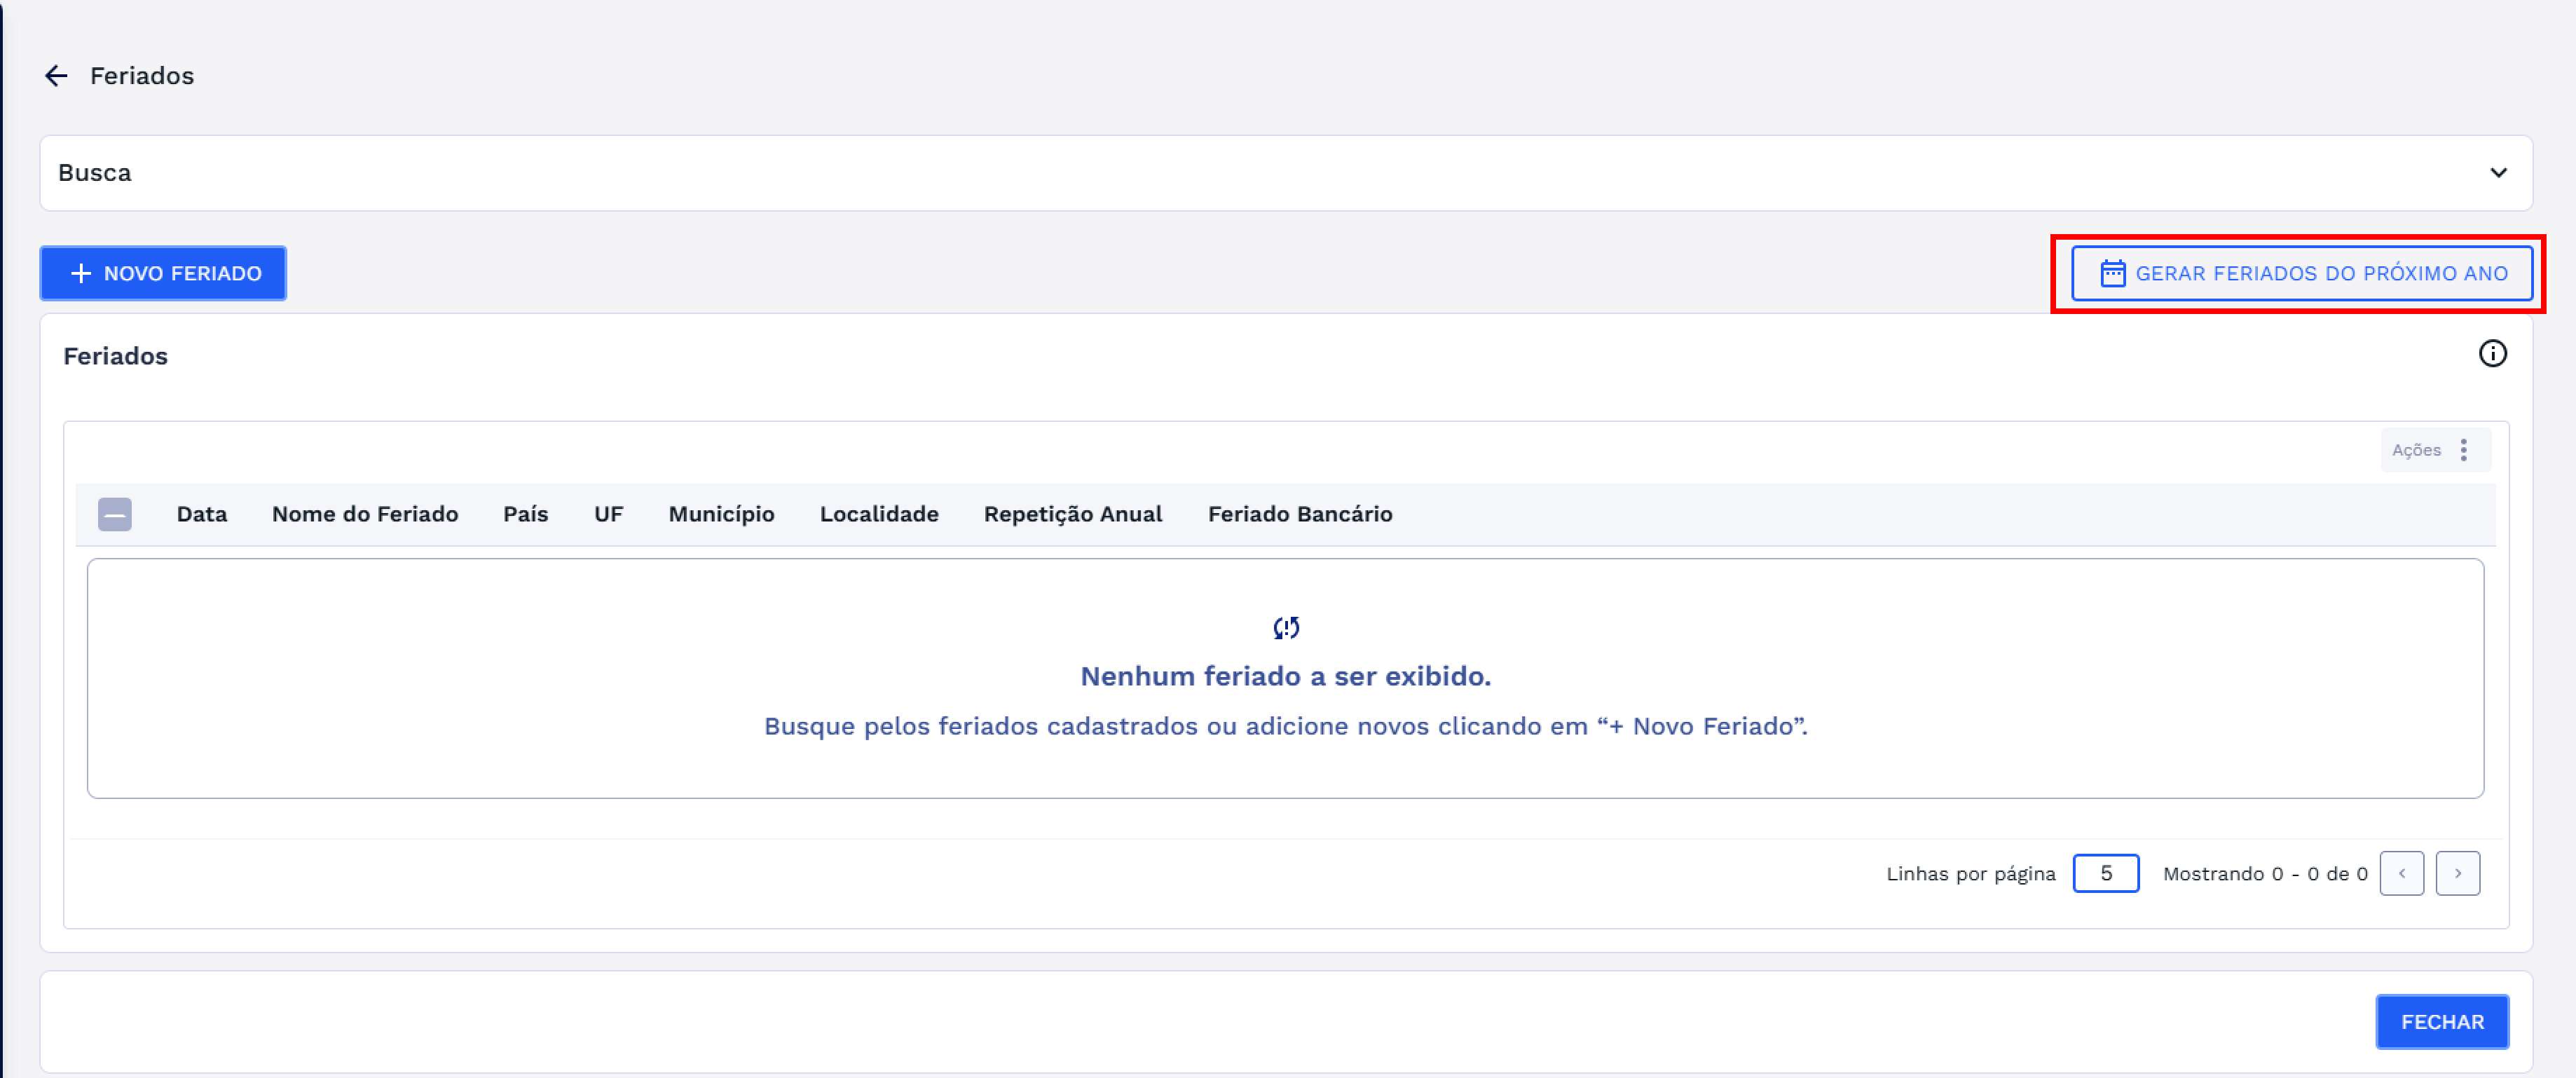The height and width of the screenshot is (1078, 2576).
Task: Toggle the select-all checkbox in table header
Action: 115,514
